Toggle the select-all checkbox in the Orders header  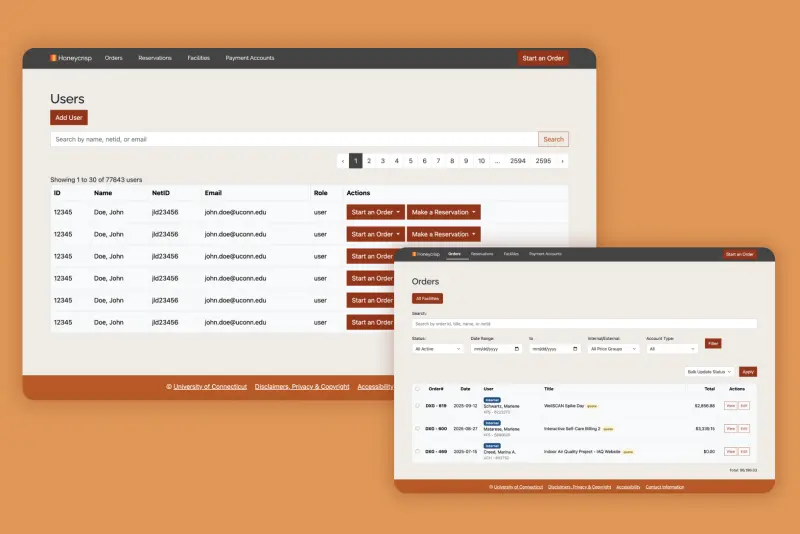pyautogui.click(x=417, y=388)
